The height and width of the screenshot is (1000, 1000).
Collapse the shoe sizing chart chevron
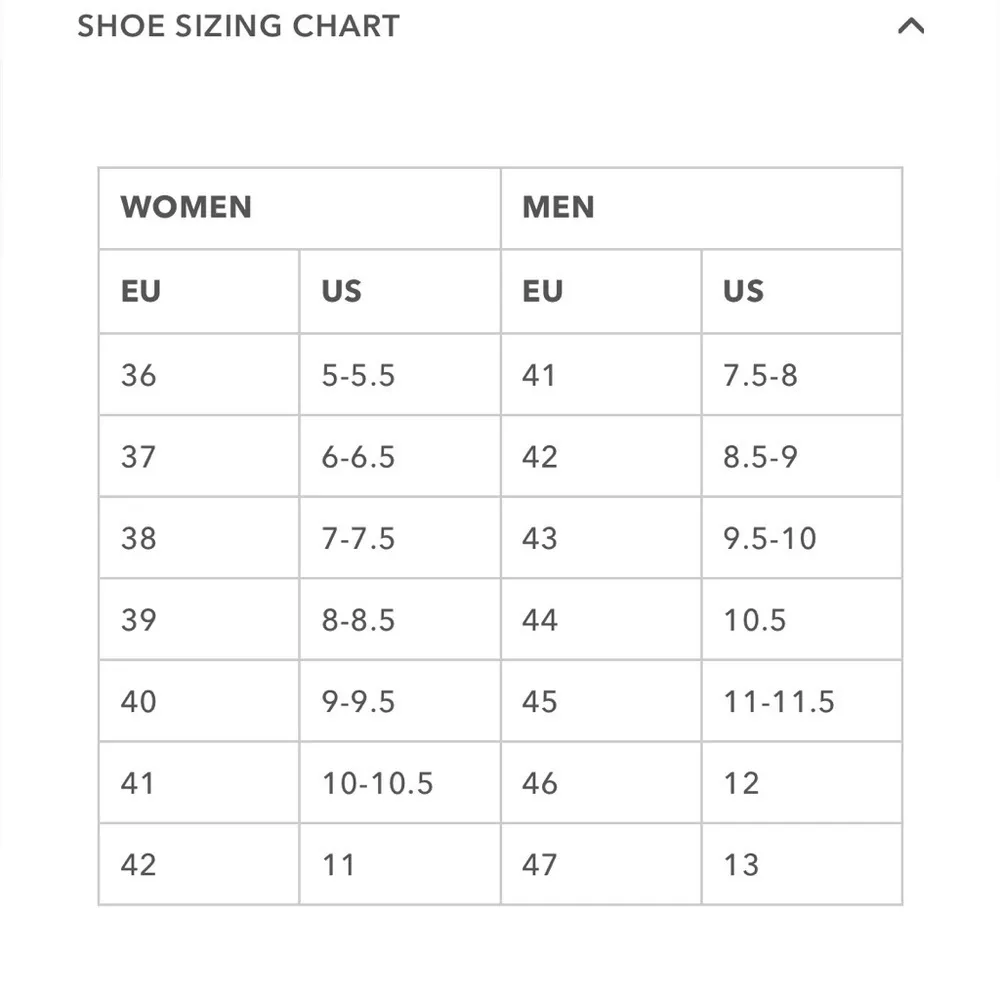click(910, 27)
